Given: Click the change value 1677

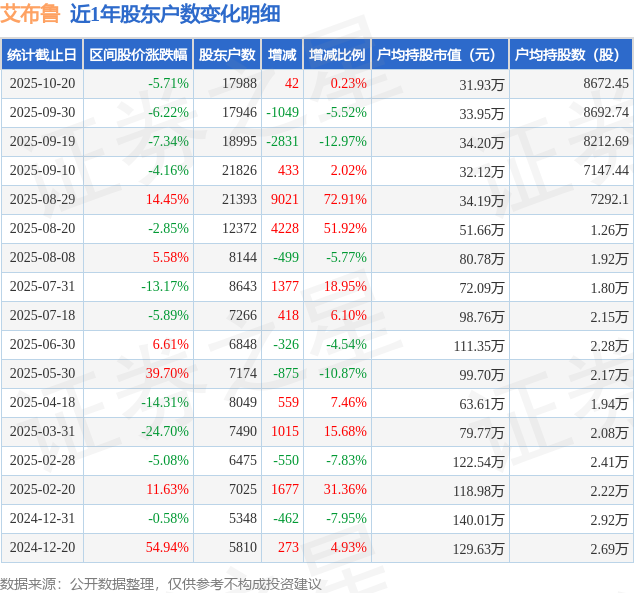Looking at the screenshot, I should click(285, 489).
